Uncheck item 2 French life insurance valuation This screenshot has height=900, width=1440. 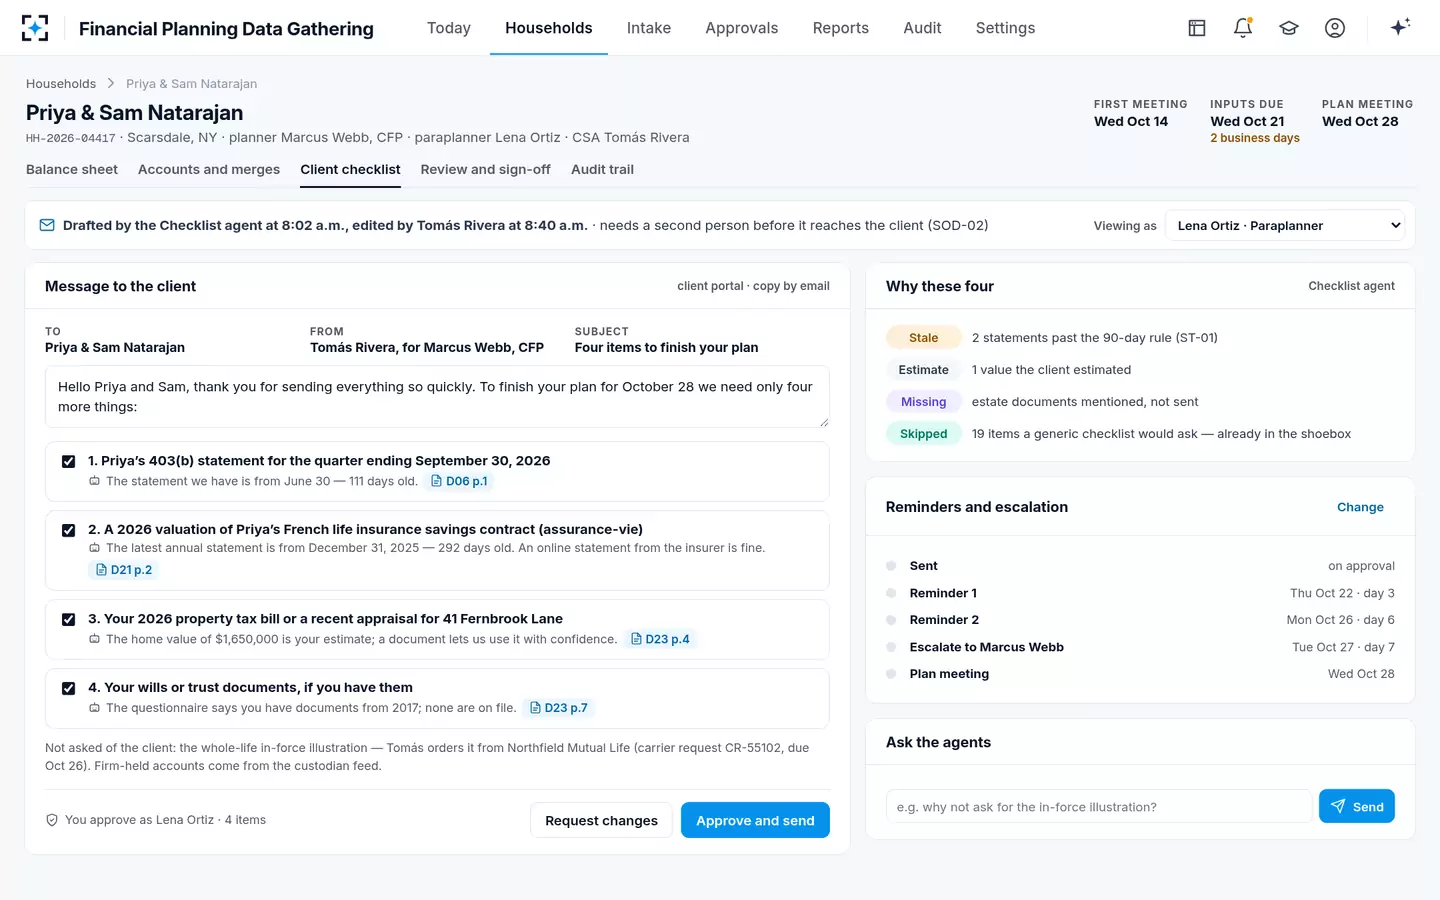tap(69, 530)
